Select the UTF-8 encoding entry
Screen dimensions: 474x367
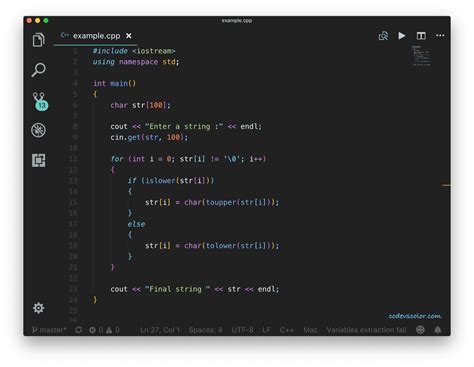242,330
